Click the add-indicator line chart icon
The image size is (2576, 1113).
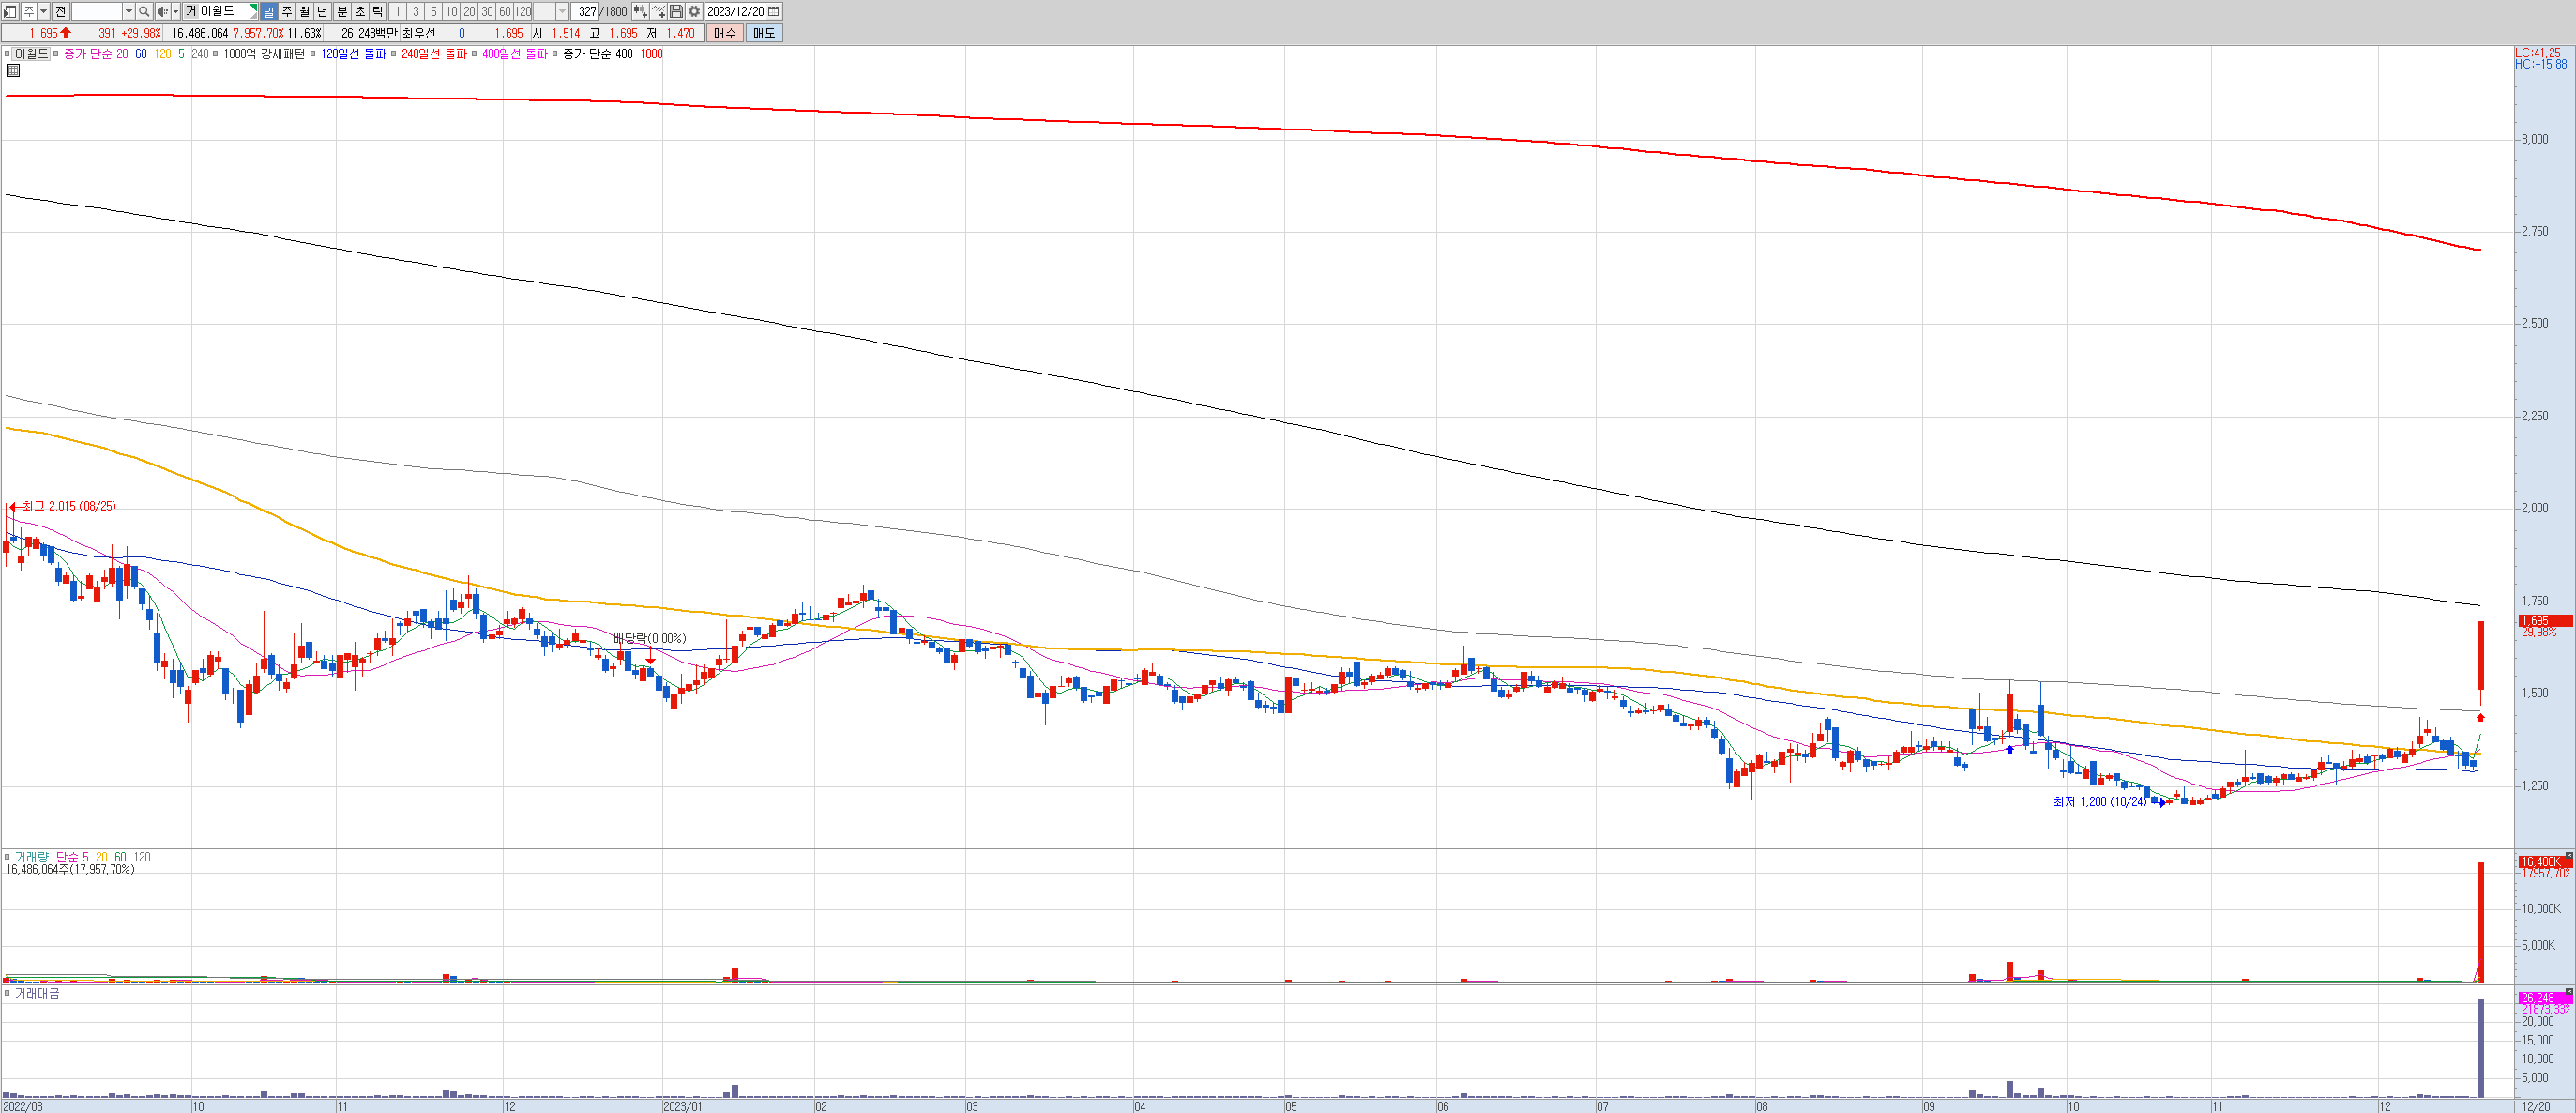659,11
